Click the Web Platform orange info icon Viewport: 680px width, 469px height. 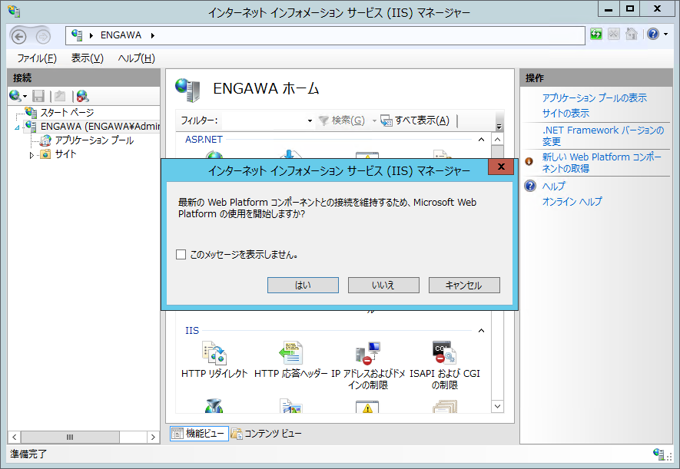click(x=529, y=161)
